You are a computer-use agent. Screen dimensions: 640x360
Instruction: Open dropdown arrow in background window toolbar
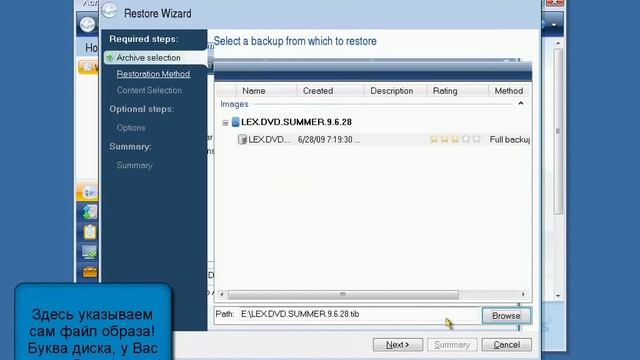point(554,25)
